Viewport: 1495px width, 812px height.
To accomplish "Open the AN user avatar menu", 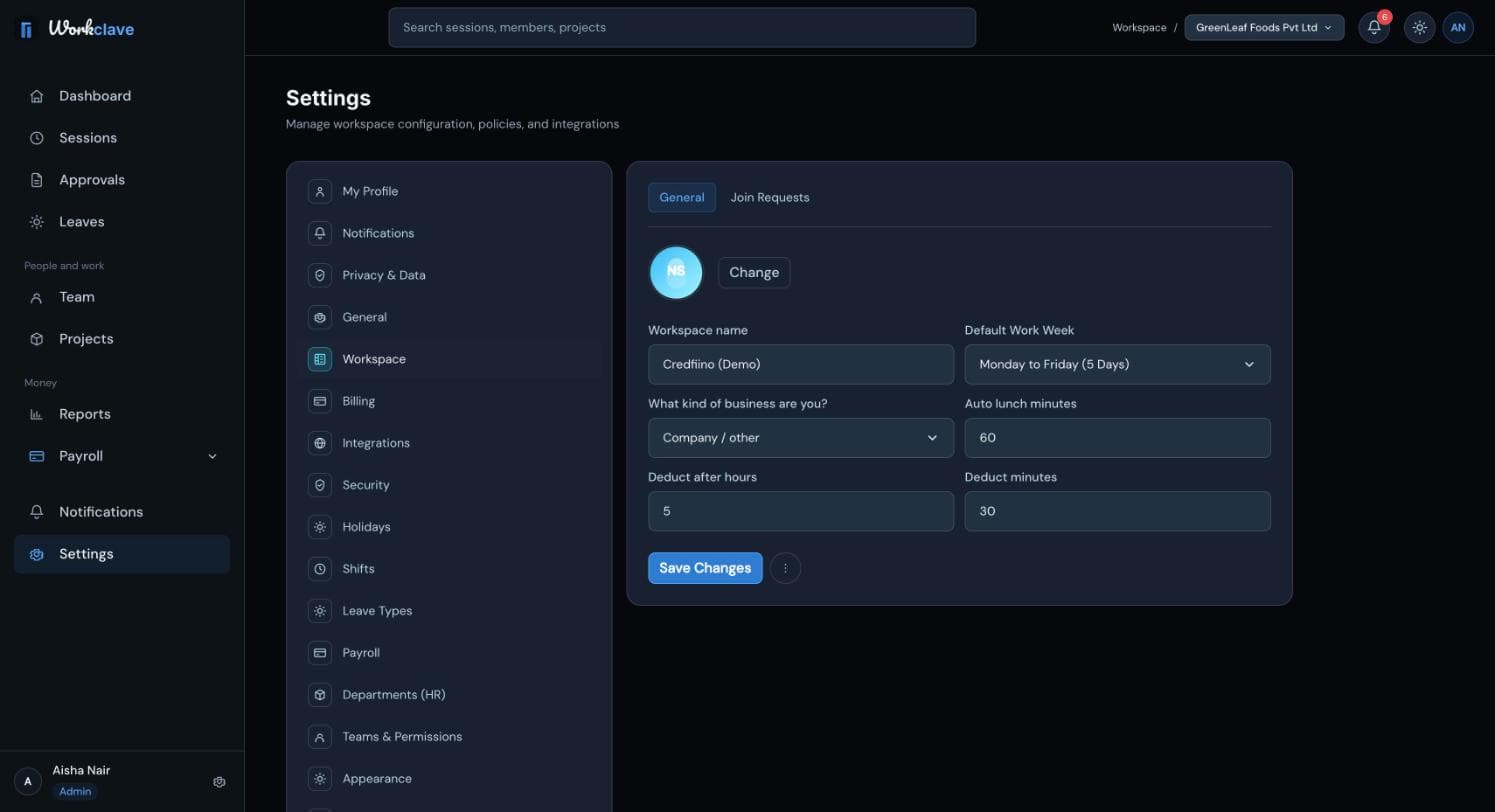I will click(x=1458, y=28).
